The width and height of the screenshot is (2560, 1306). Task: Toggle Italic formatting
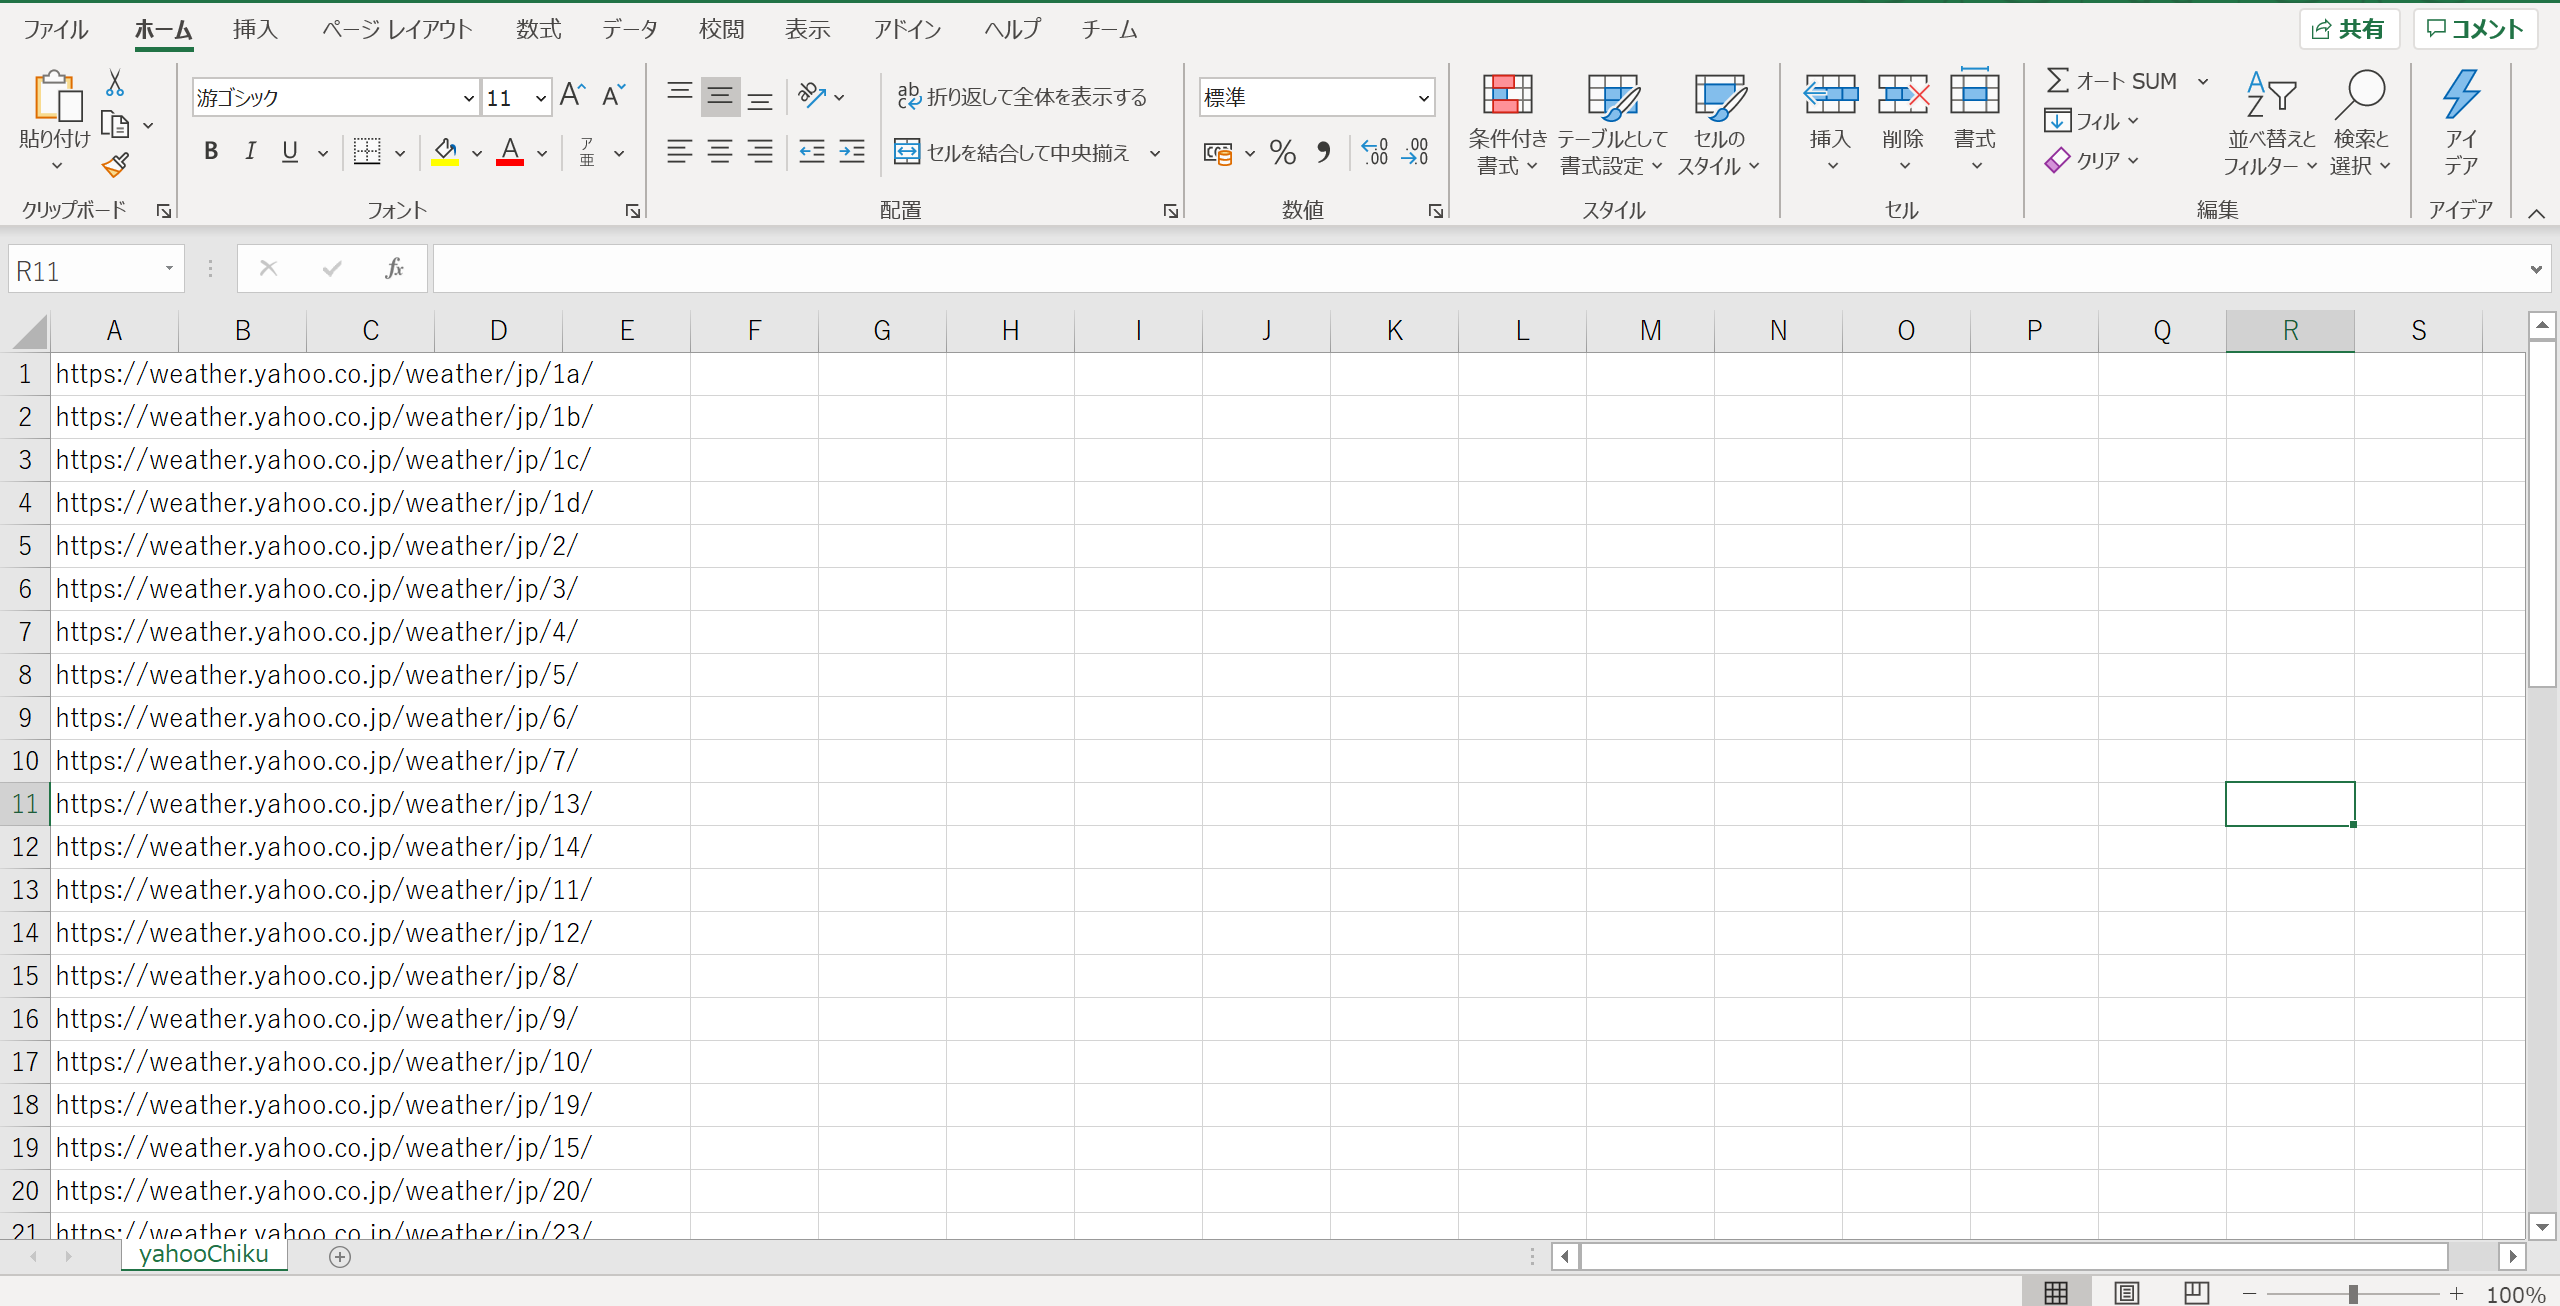coord(250,152)
